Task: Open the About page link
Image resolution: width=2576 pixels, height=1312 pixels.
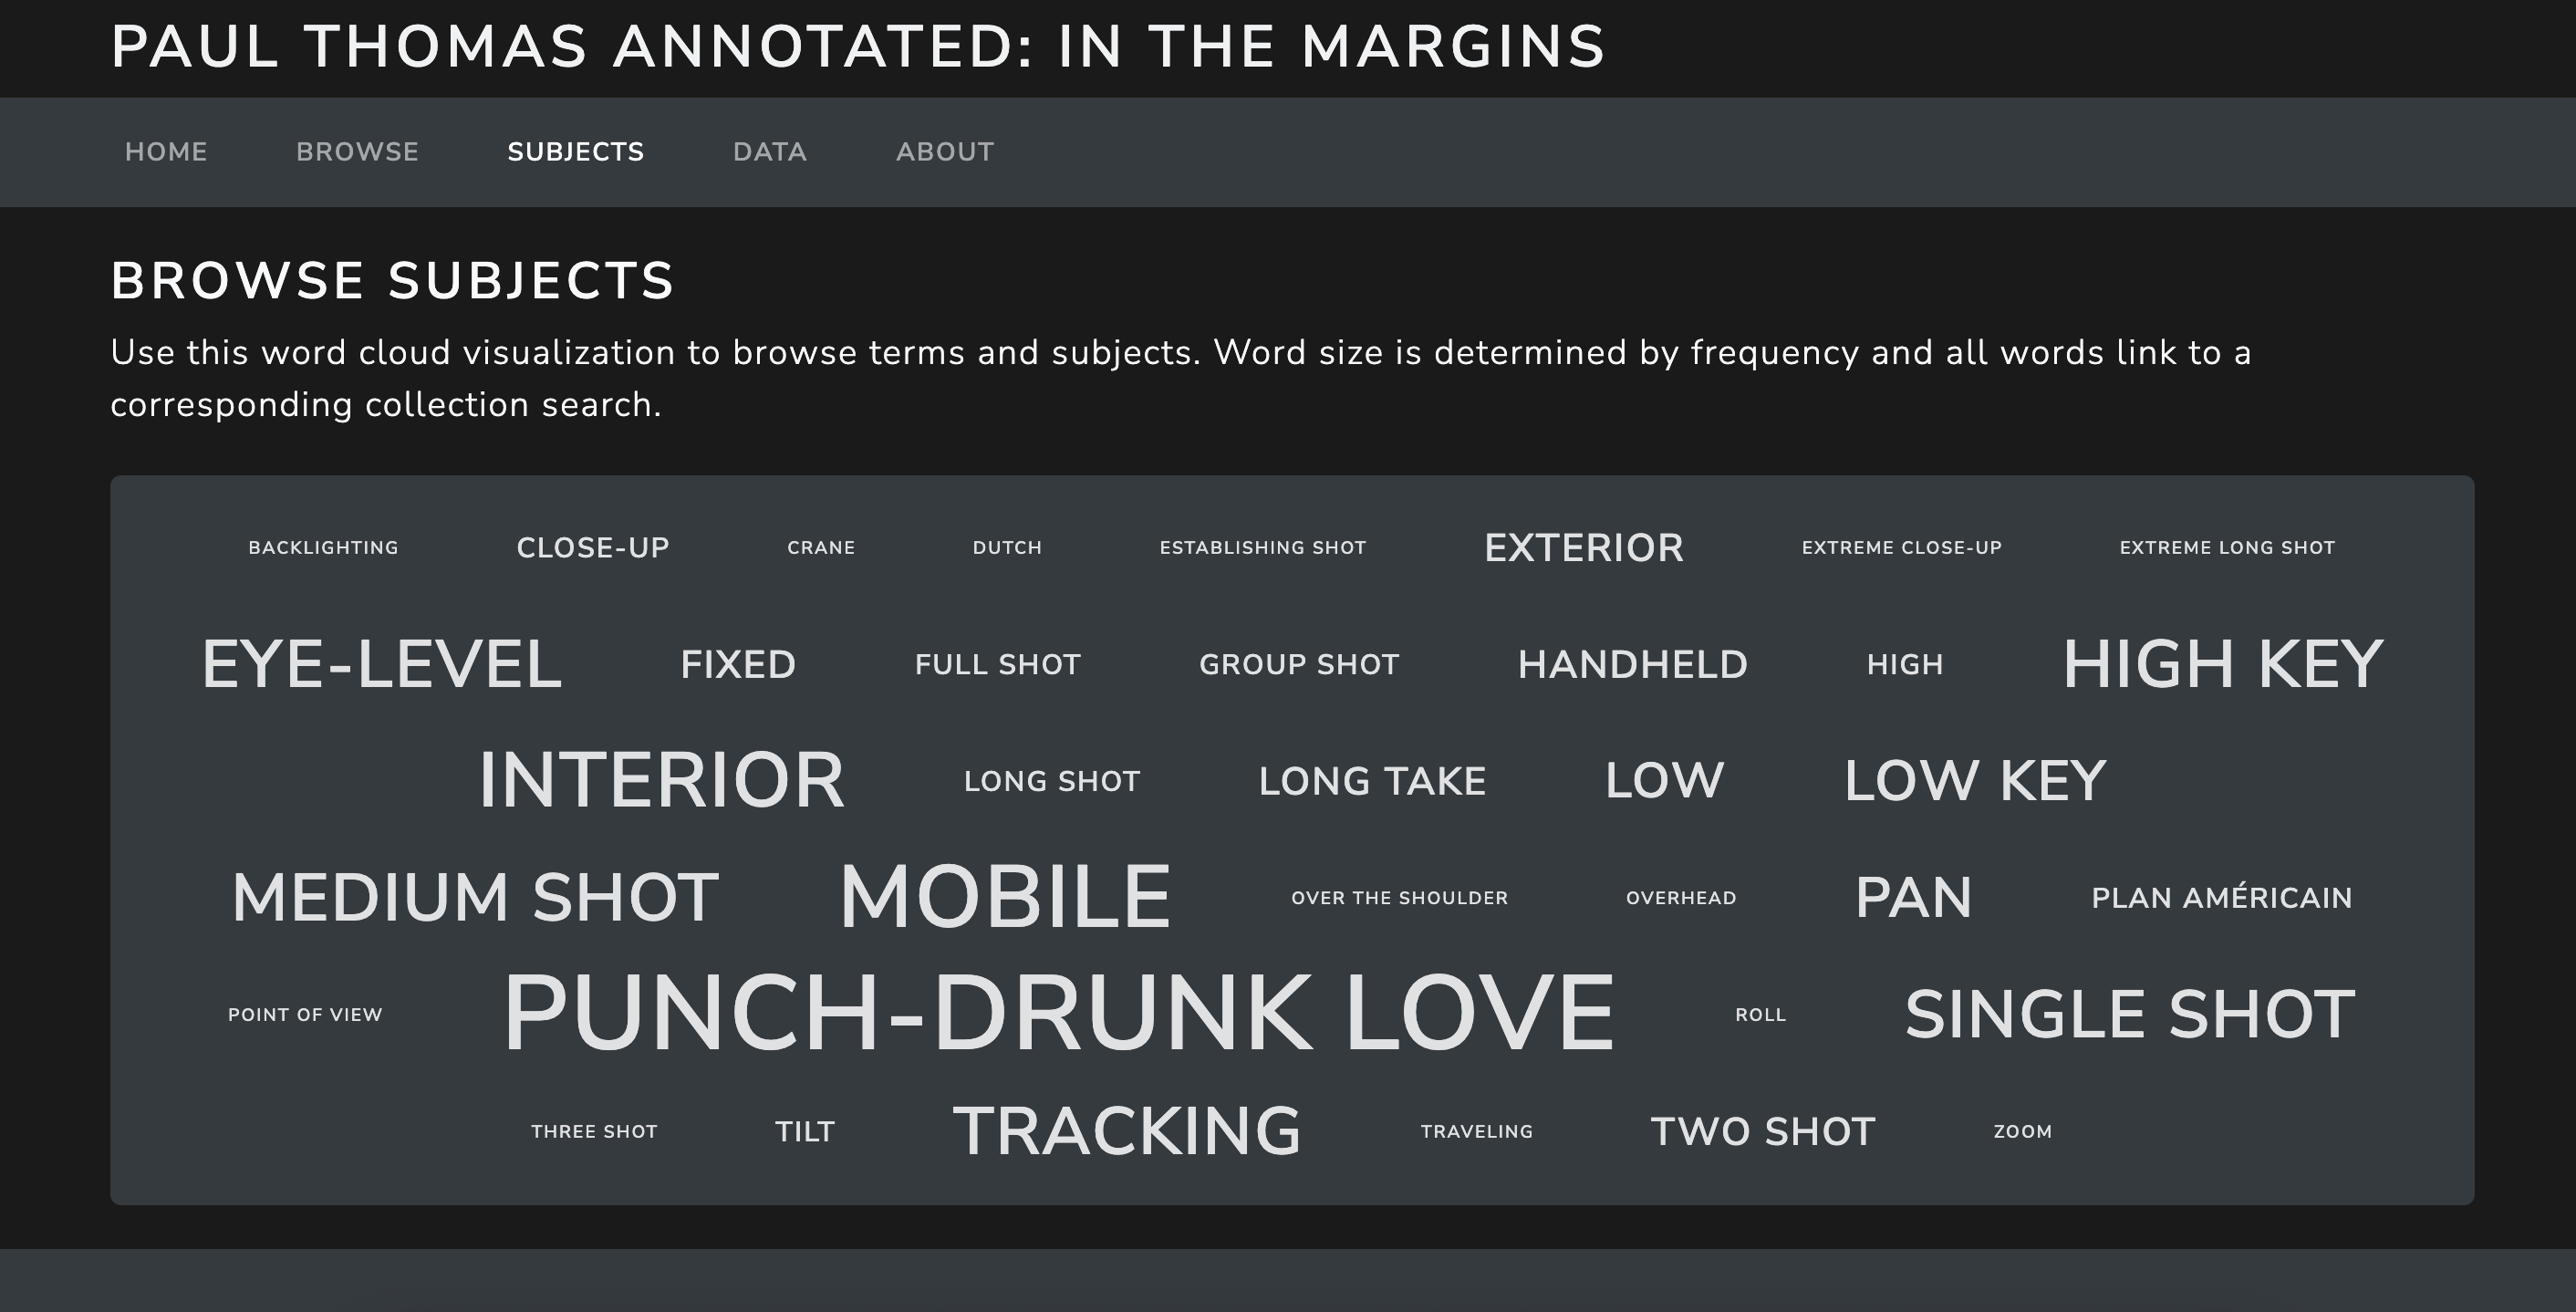Action: pos(944,152)
